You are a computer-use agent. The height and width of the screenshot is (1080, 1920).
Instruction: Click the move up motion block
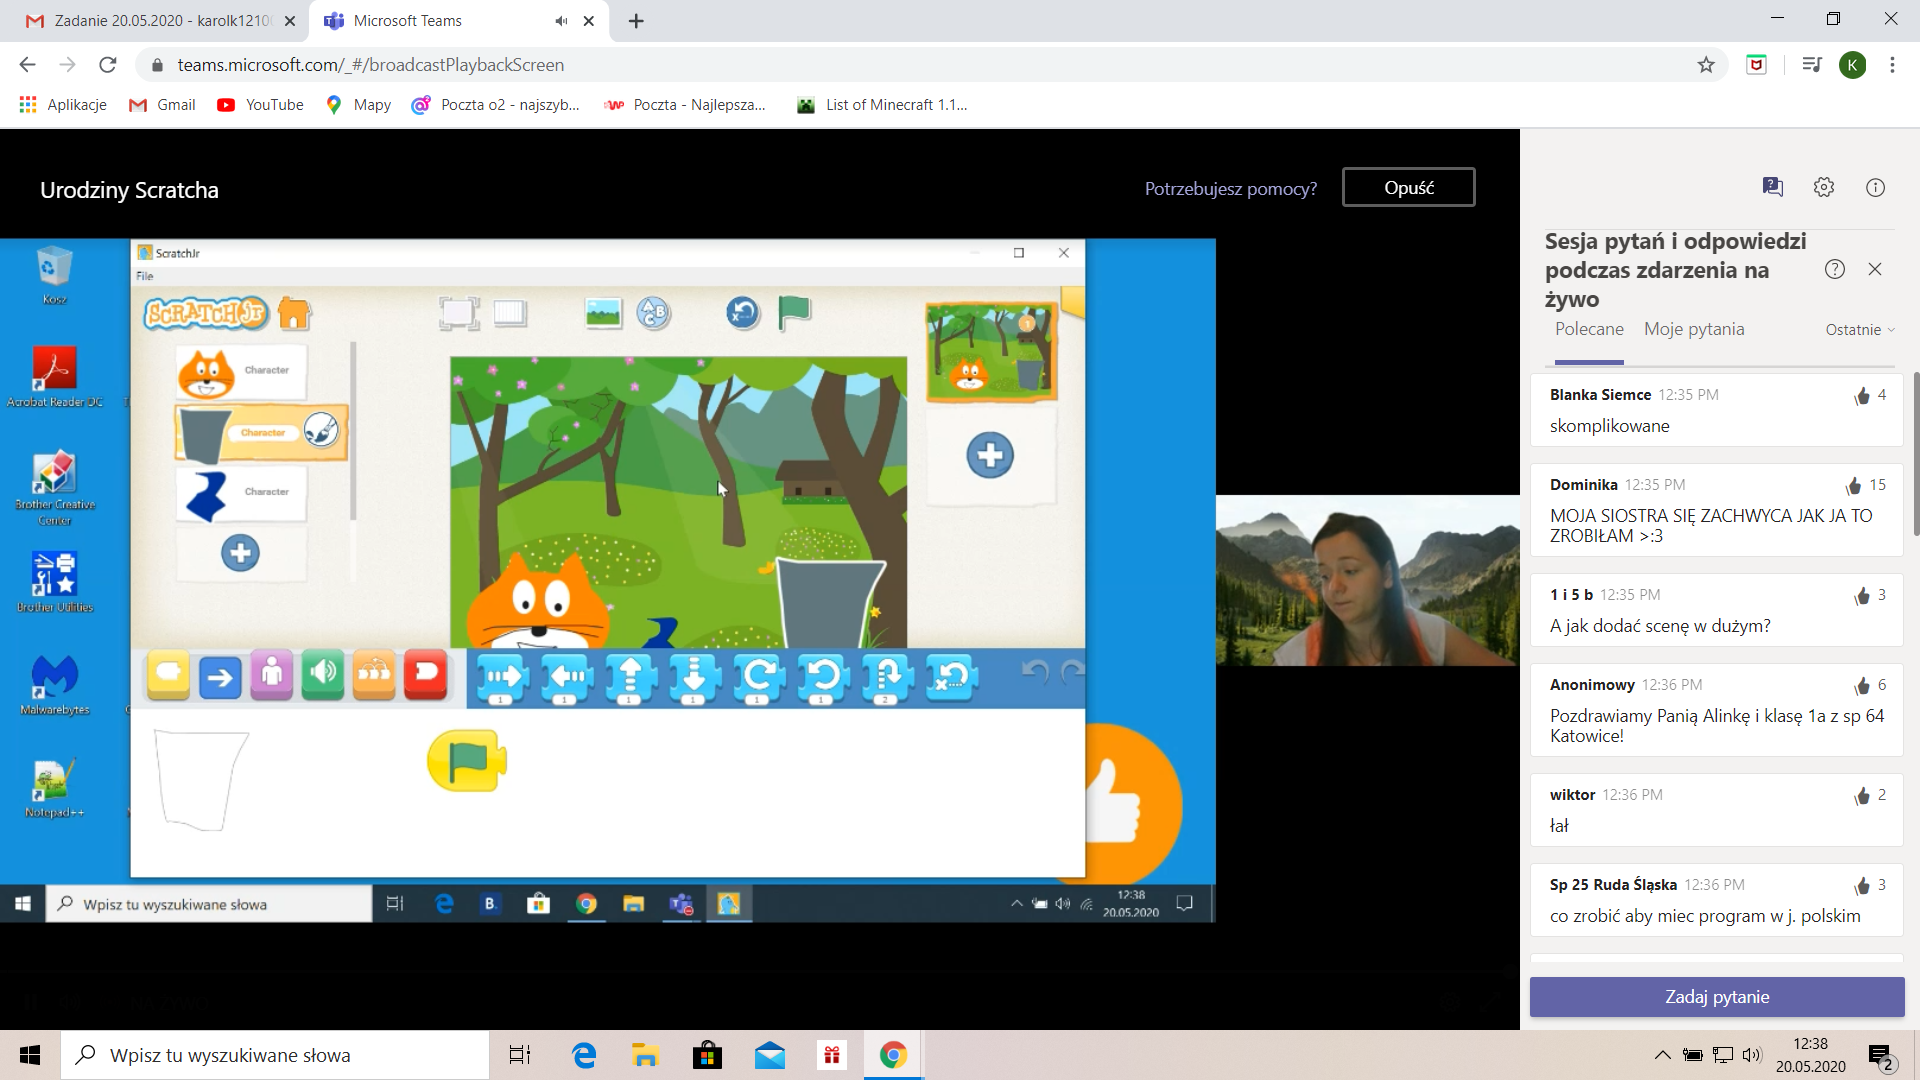[630, 679]
